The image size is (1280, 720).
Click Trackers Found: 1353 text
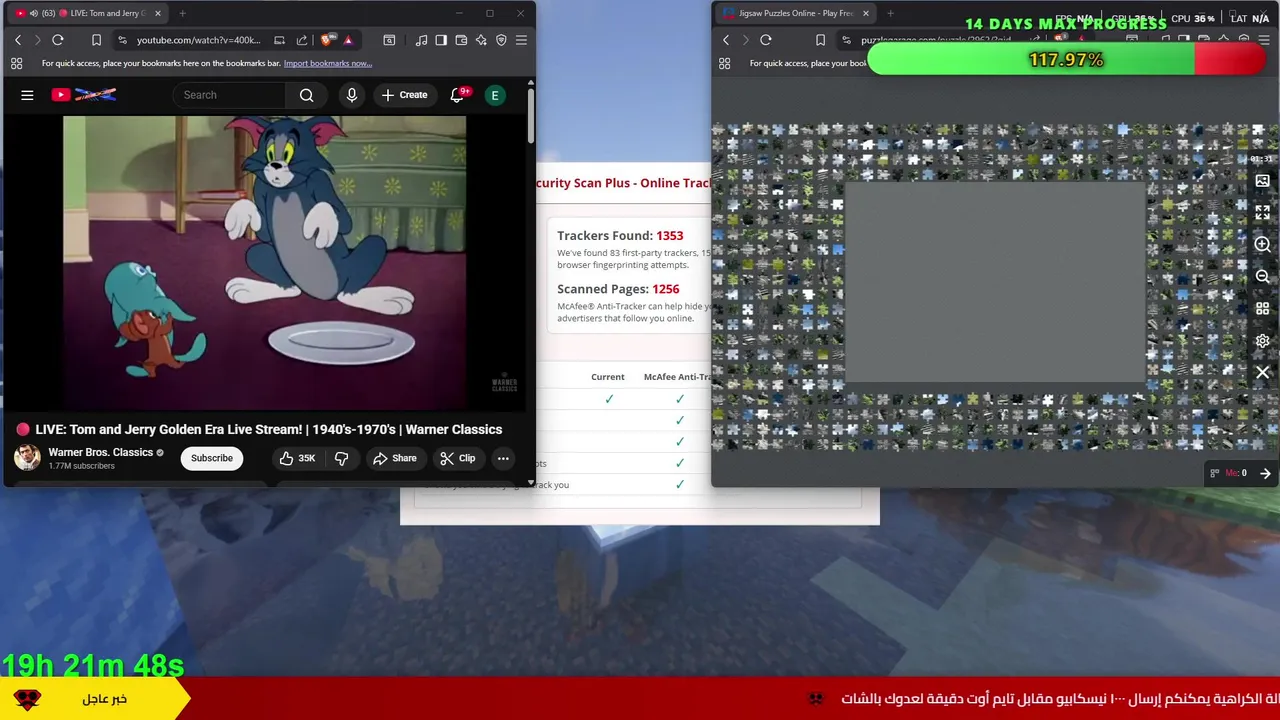coord(620,235)
